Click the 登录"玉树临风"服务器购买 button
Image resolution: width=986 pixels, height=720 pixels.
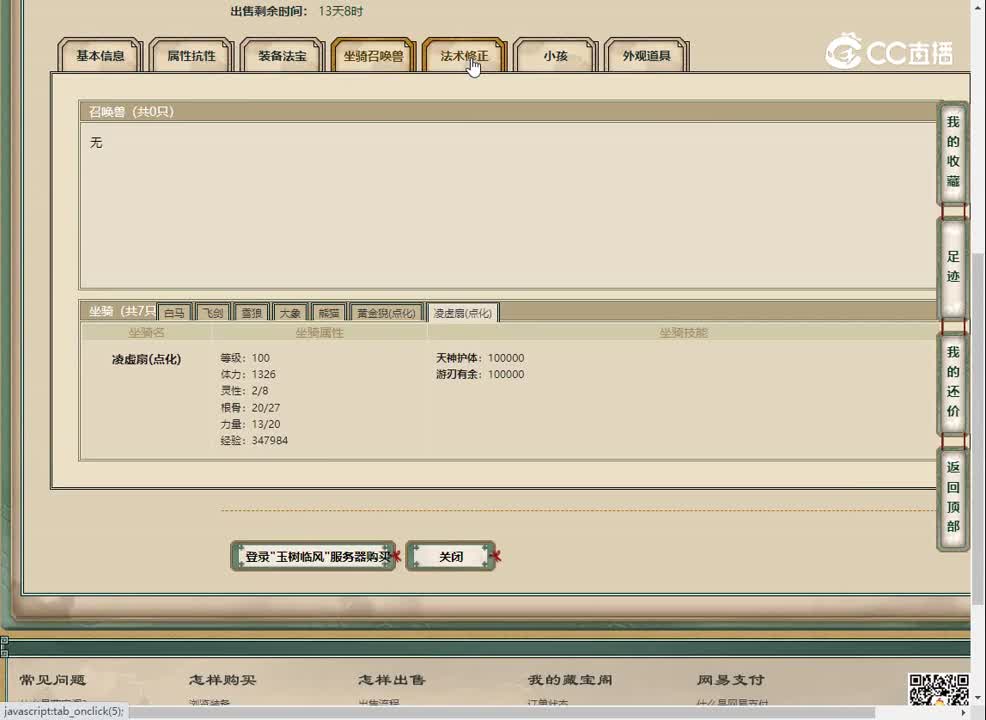[312, 557]
